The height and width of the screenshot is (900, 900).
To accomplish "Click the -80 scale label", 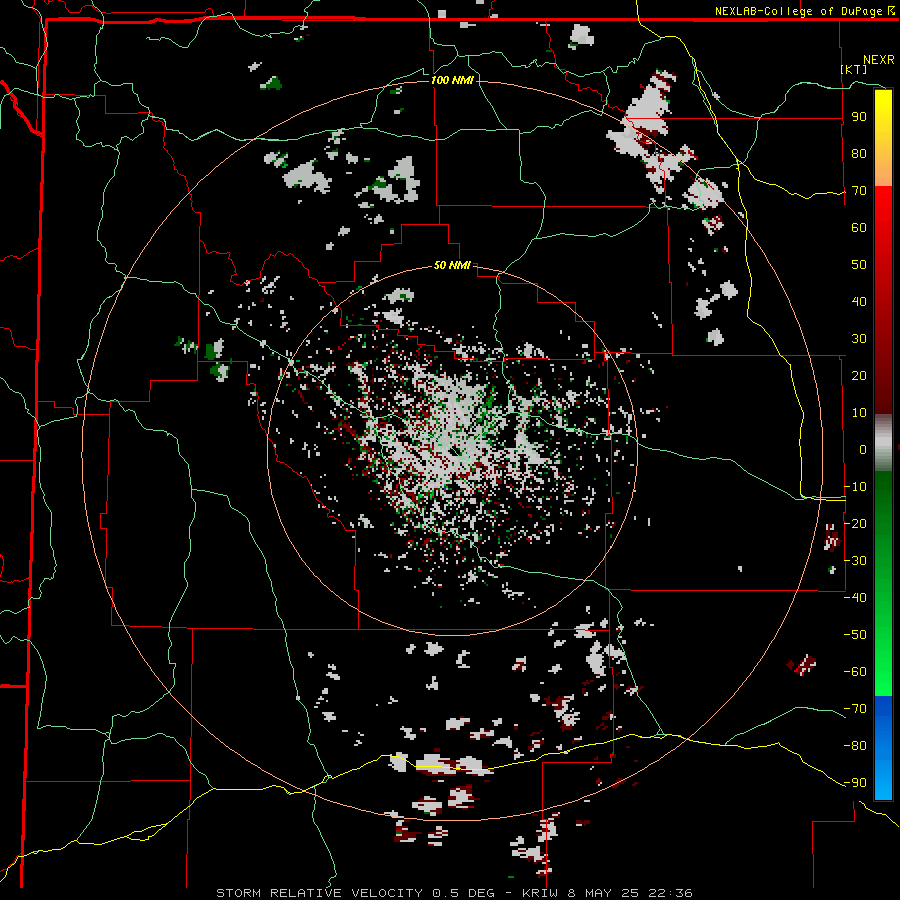I will point(855,746).
